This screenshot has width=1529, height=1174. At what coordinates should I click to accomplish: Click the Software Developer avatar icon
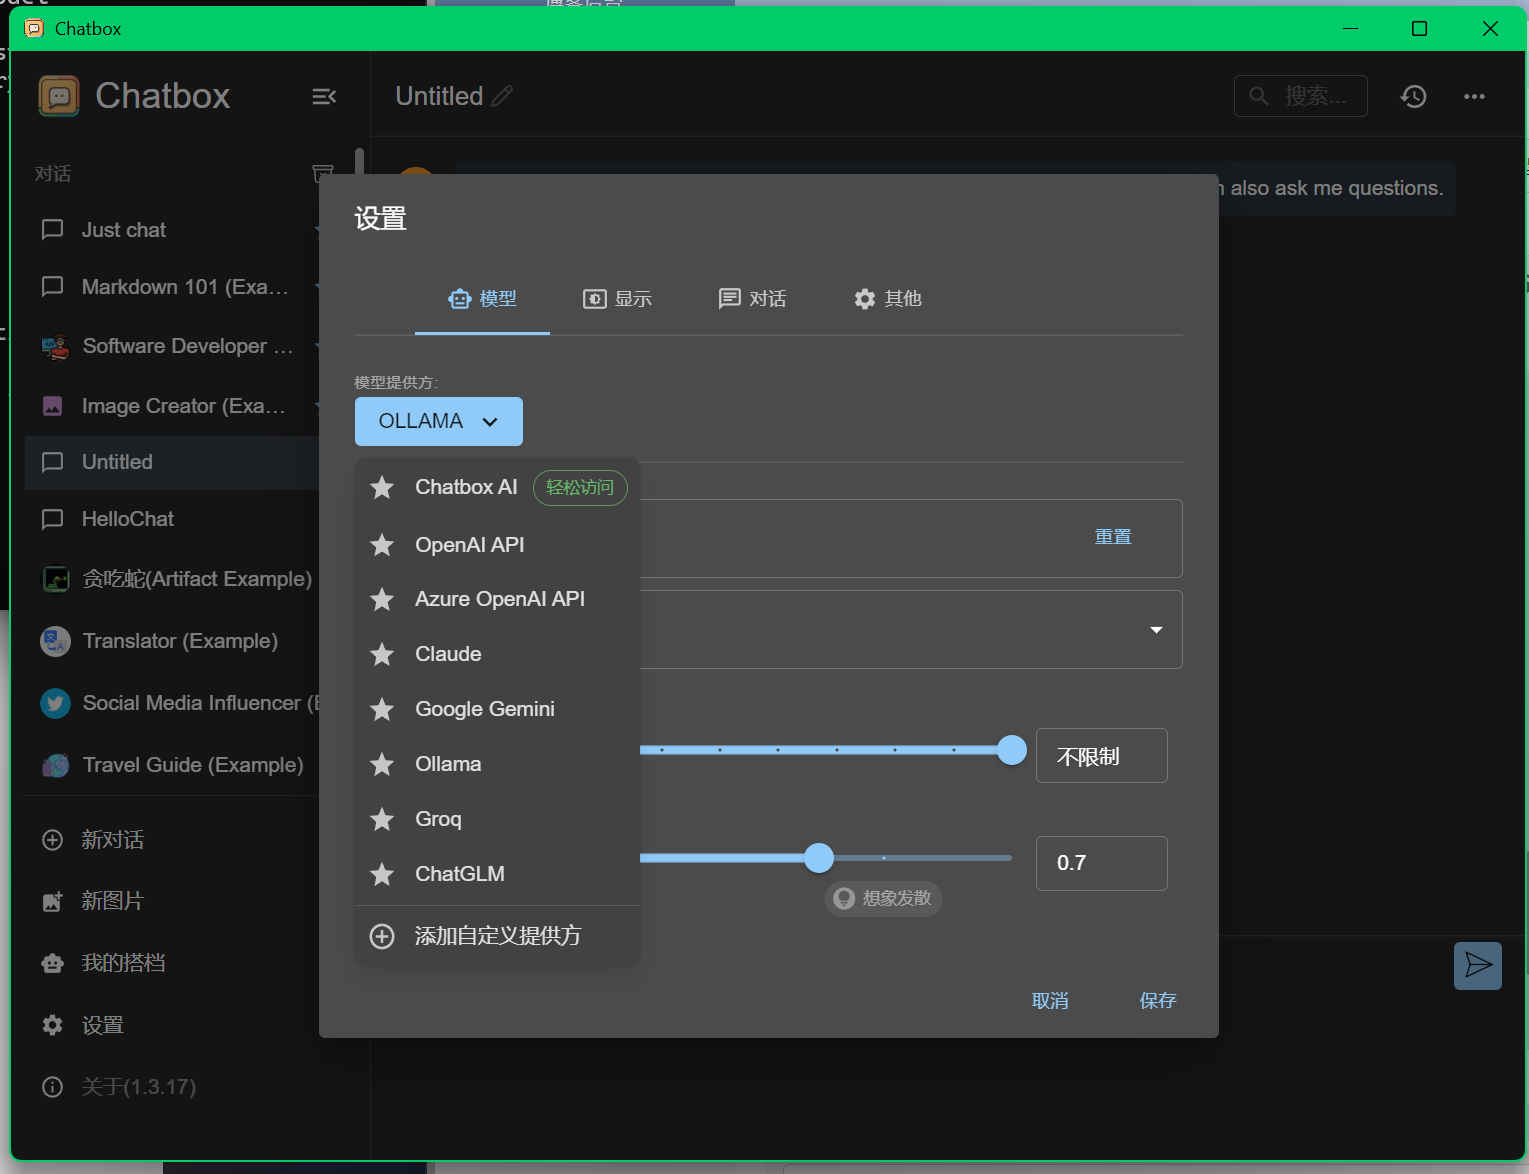(55, 346)
